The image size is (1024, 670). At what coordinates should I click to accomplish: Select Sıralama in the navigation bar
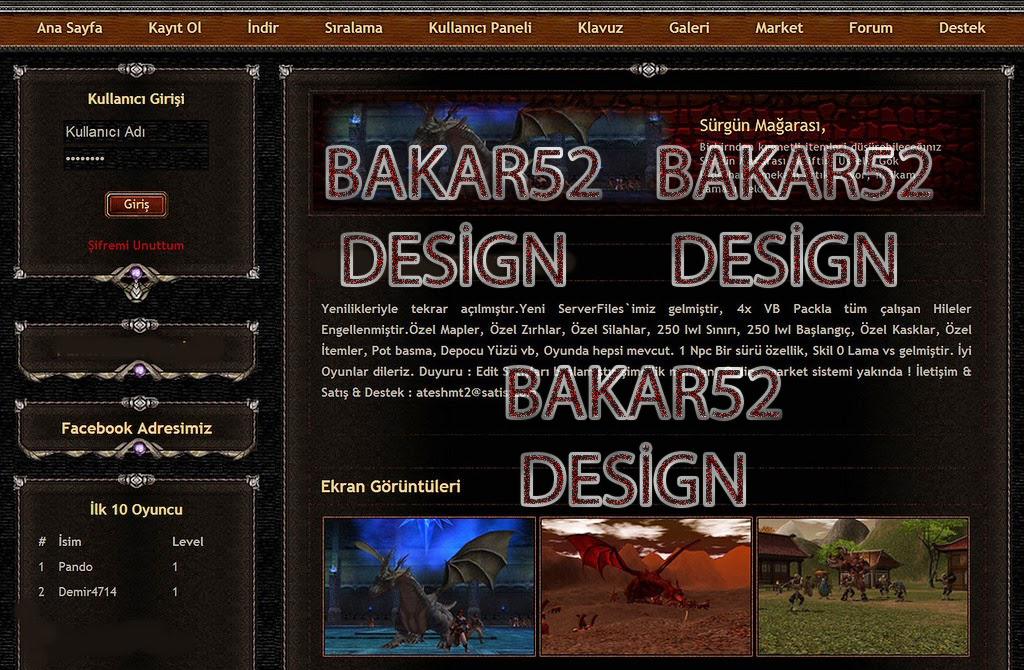(353, 28)
